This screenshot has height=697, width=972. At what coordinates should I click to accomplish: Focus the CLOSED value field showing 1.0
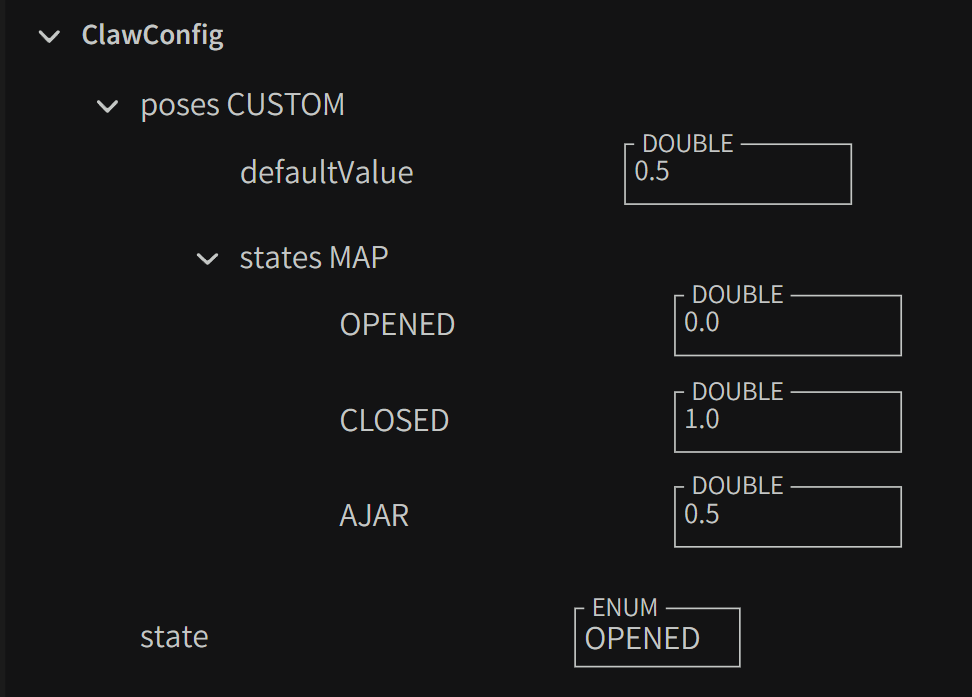click(787, 421)
